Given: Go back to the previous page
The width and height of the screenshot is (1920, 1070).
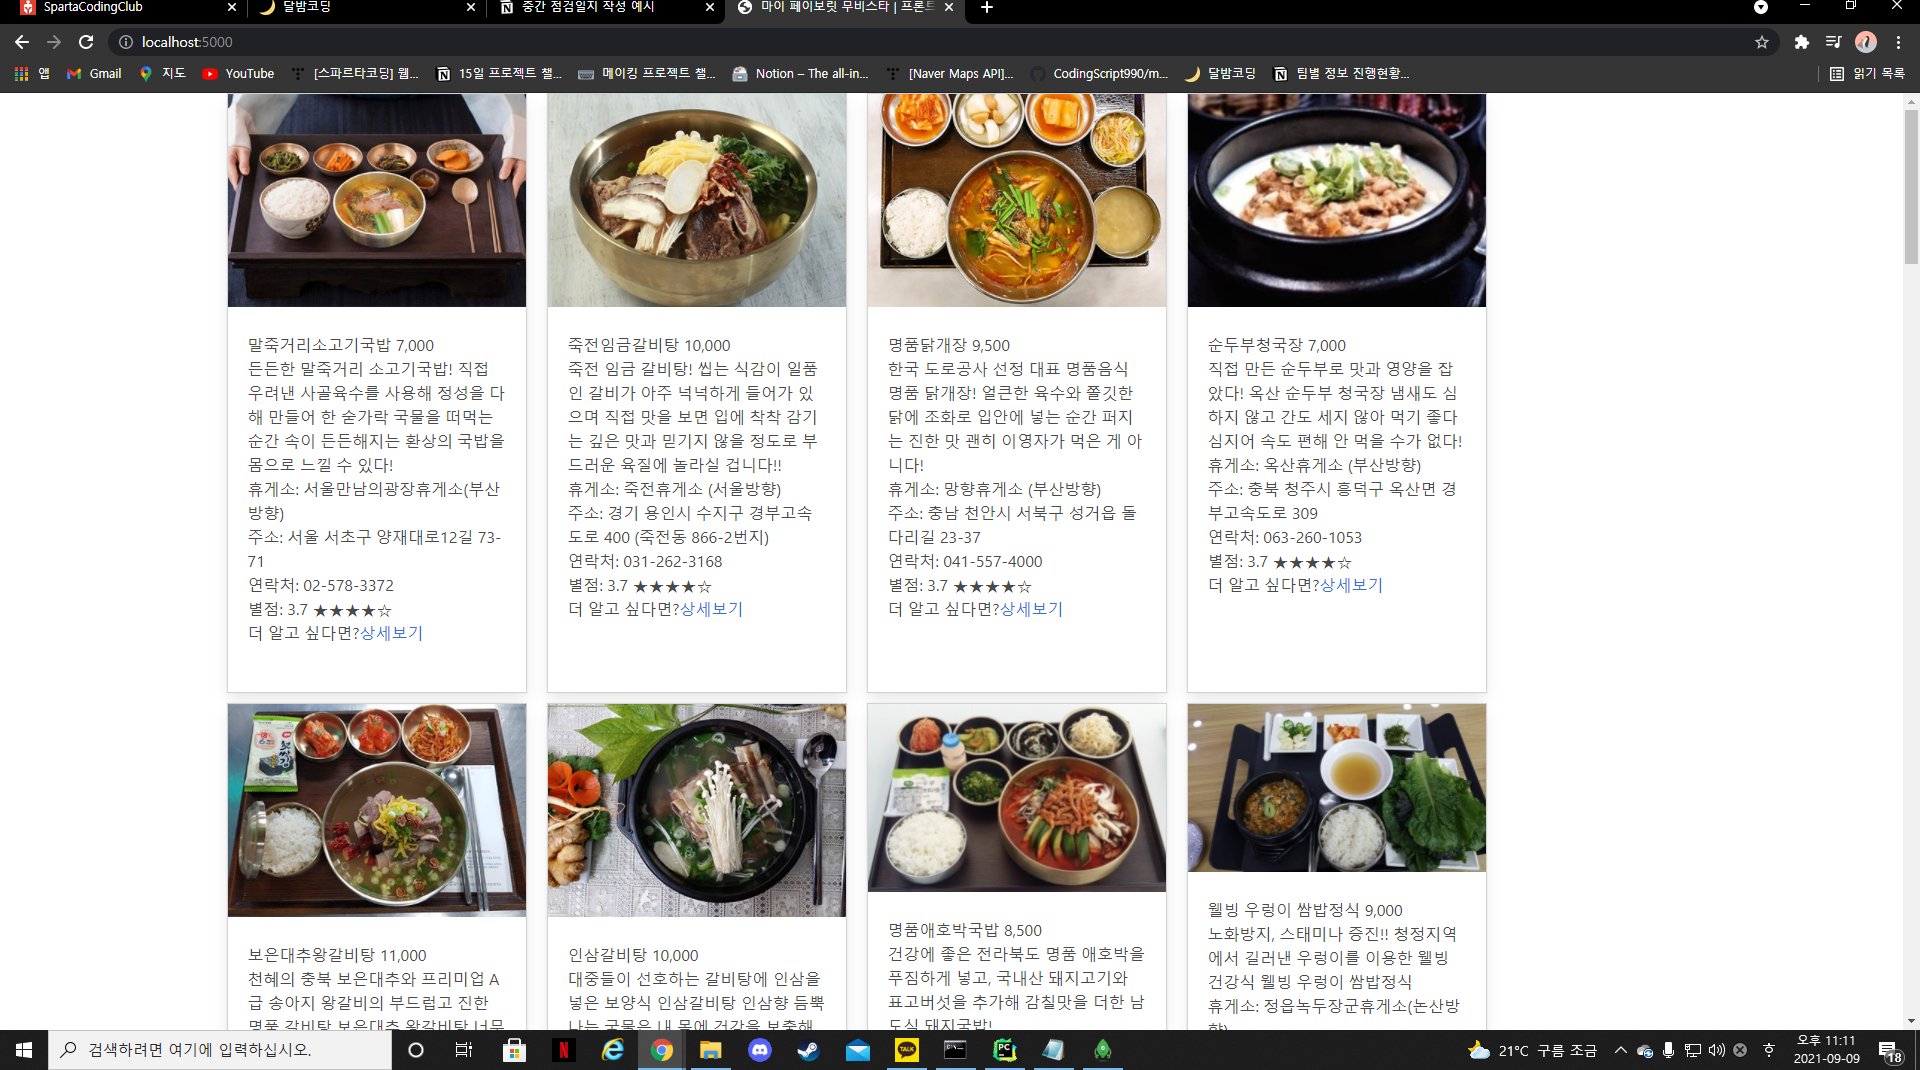Looking at the screenshot, I should (22, 42).
